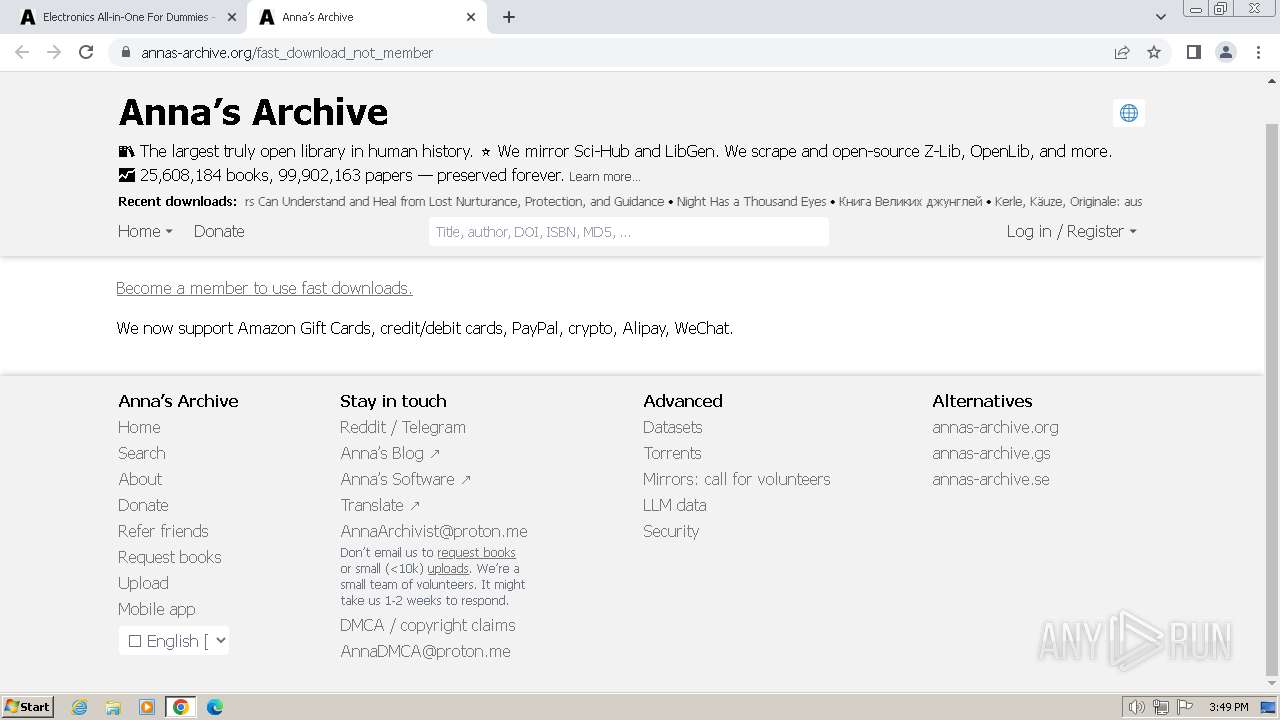Expand the Home dropdown menu

145,231
